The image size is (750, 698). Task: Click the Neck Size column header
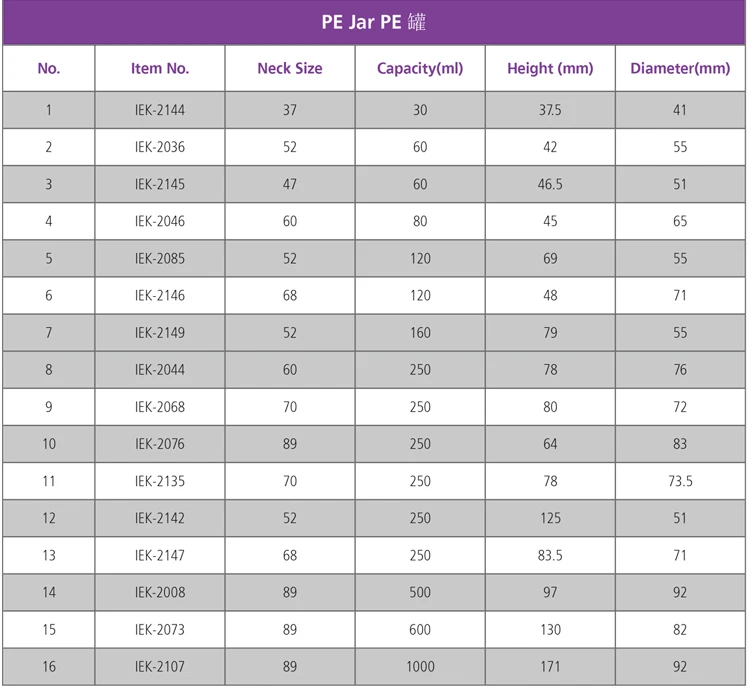[290, 69]
